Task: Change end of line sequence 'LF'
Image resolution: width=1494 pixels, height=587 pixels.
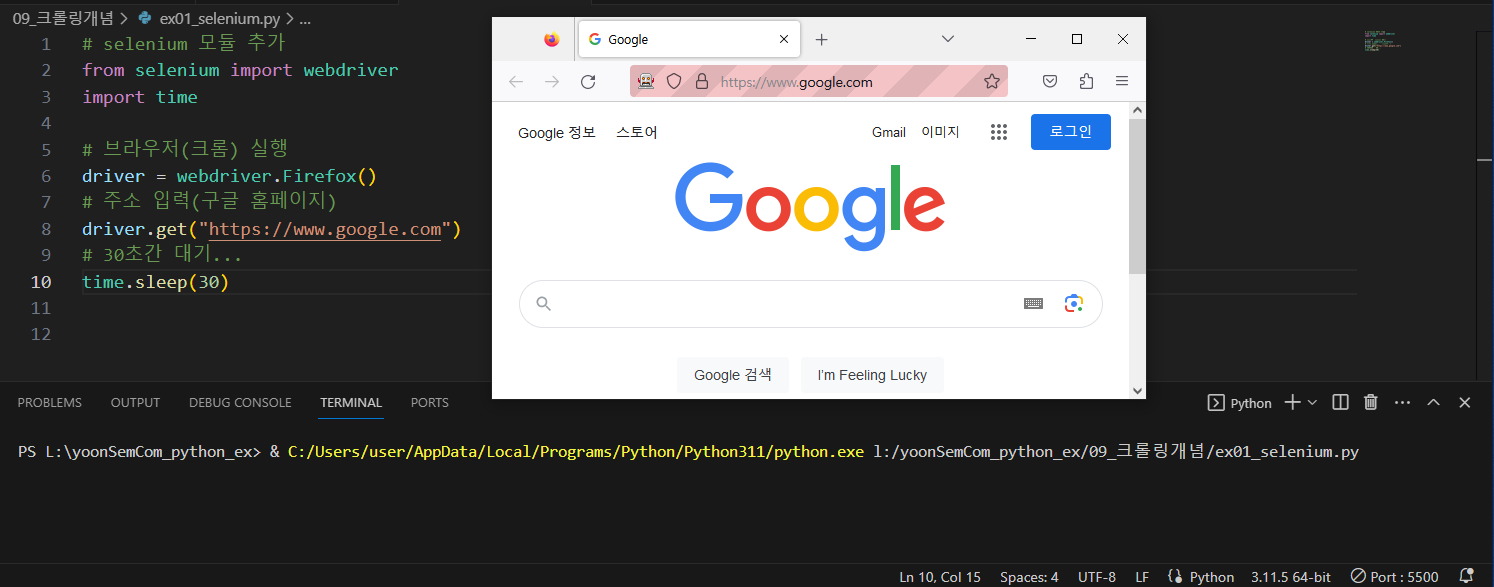Action: coord(1142,577)
